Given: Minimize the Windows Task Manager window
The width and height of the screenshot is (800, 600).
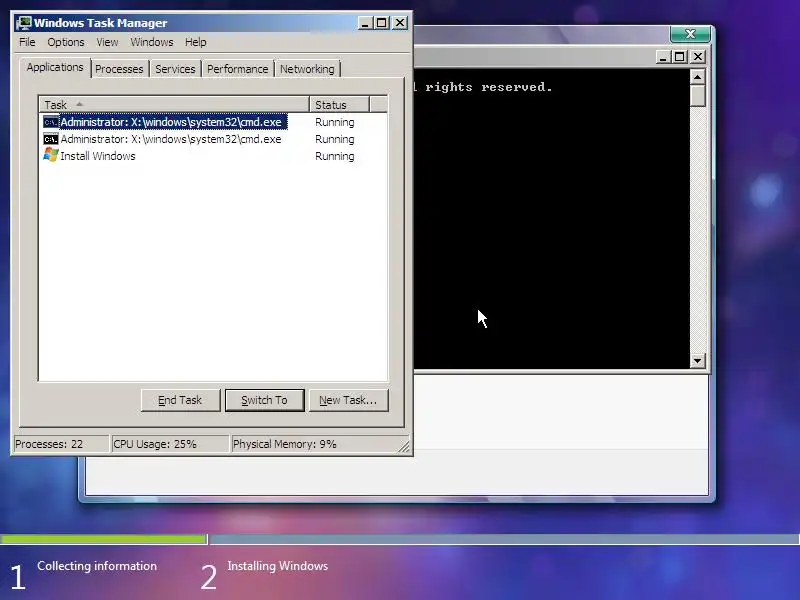Looking at the screenshot, I should (365, 23).
